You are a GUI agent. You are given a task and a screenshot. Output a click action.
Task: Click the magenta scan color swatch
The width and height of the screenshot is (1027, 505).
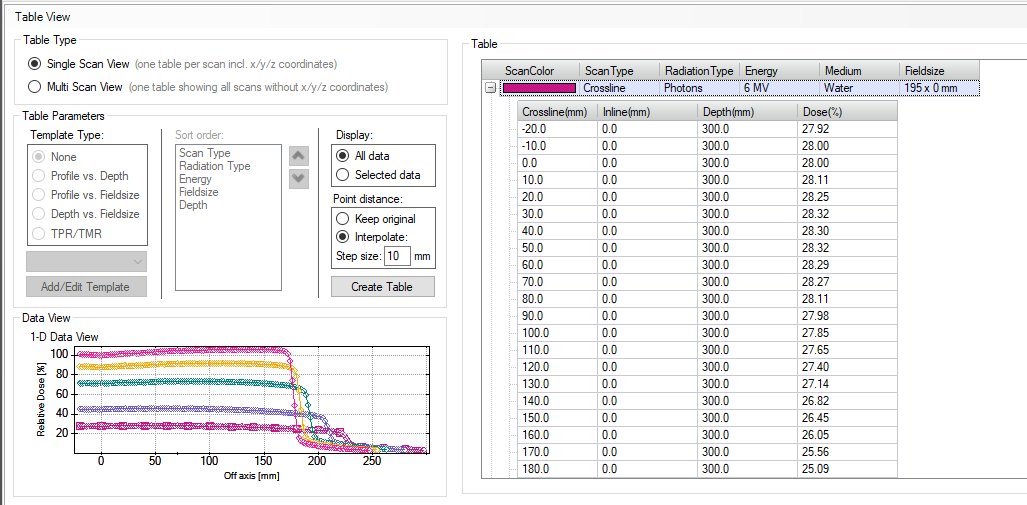(x=539, y=88)
